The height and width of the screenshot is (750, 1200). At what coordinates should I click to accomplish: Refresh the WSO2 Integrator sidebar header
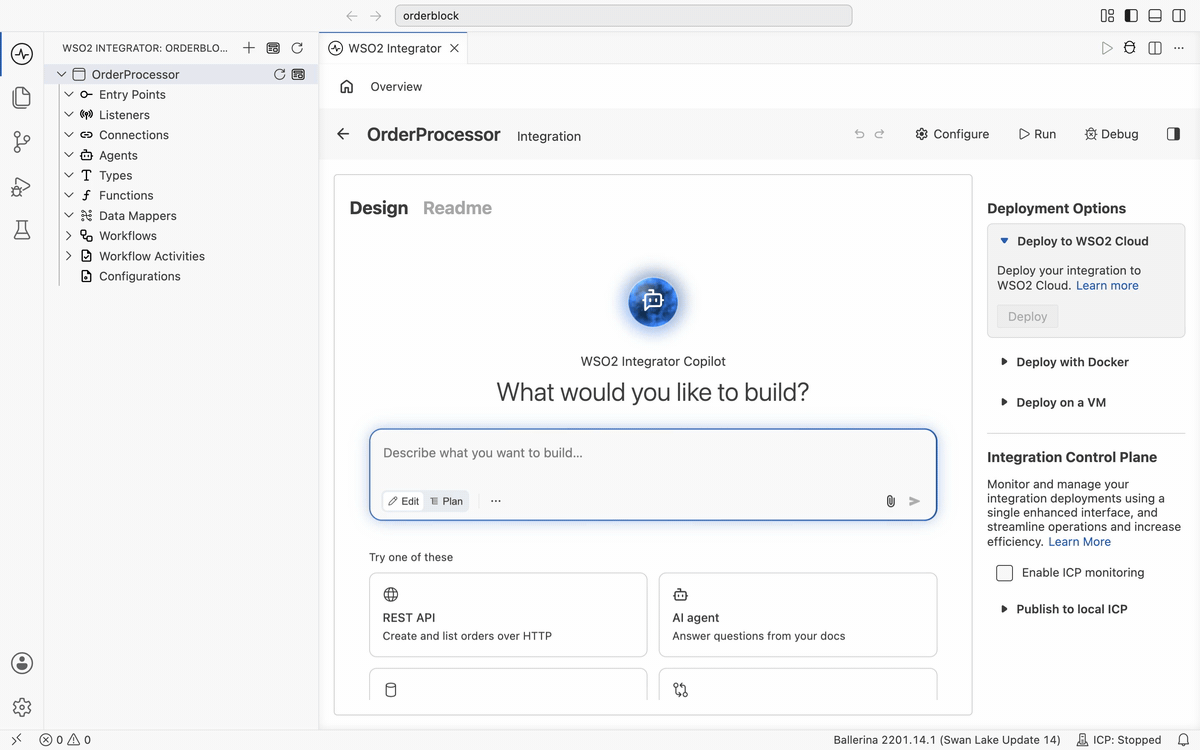tap(297, 47)
